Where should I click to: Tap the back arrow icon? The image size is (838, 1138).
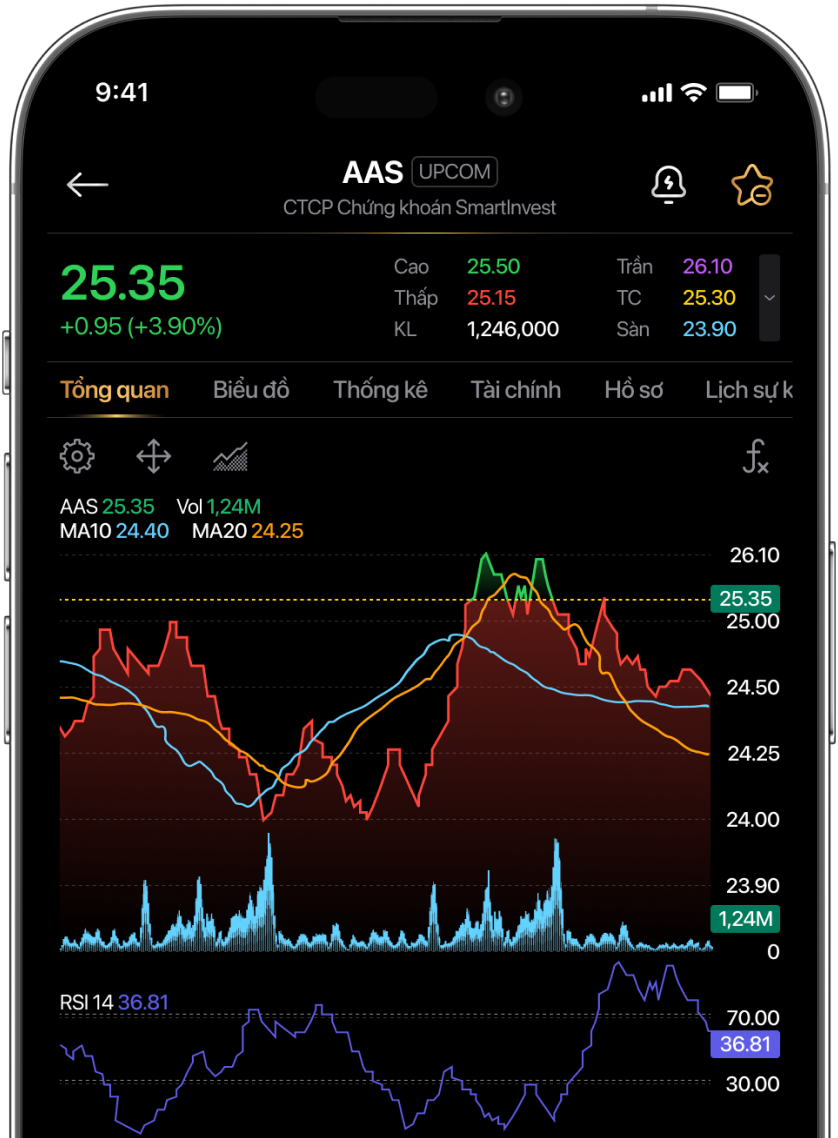tap(87, 185)
